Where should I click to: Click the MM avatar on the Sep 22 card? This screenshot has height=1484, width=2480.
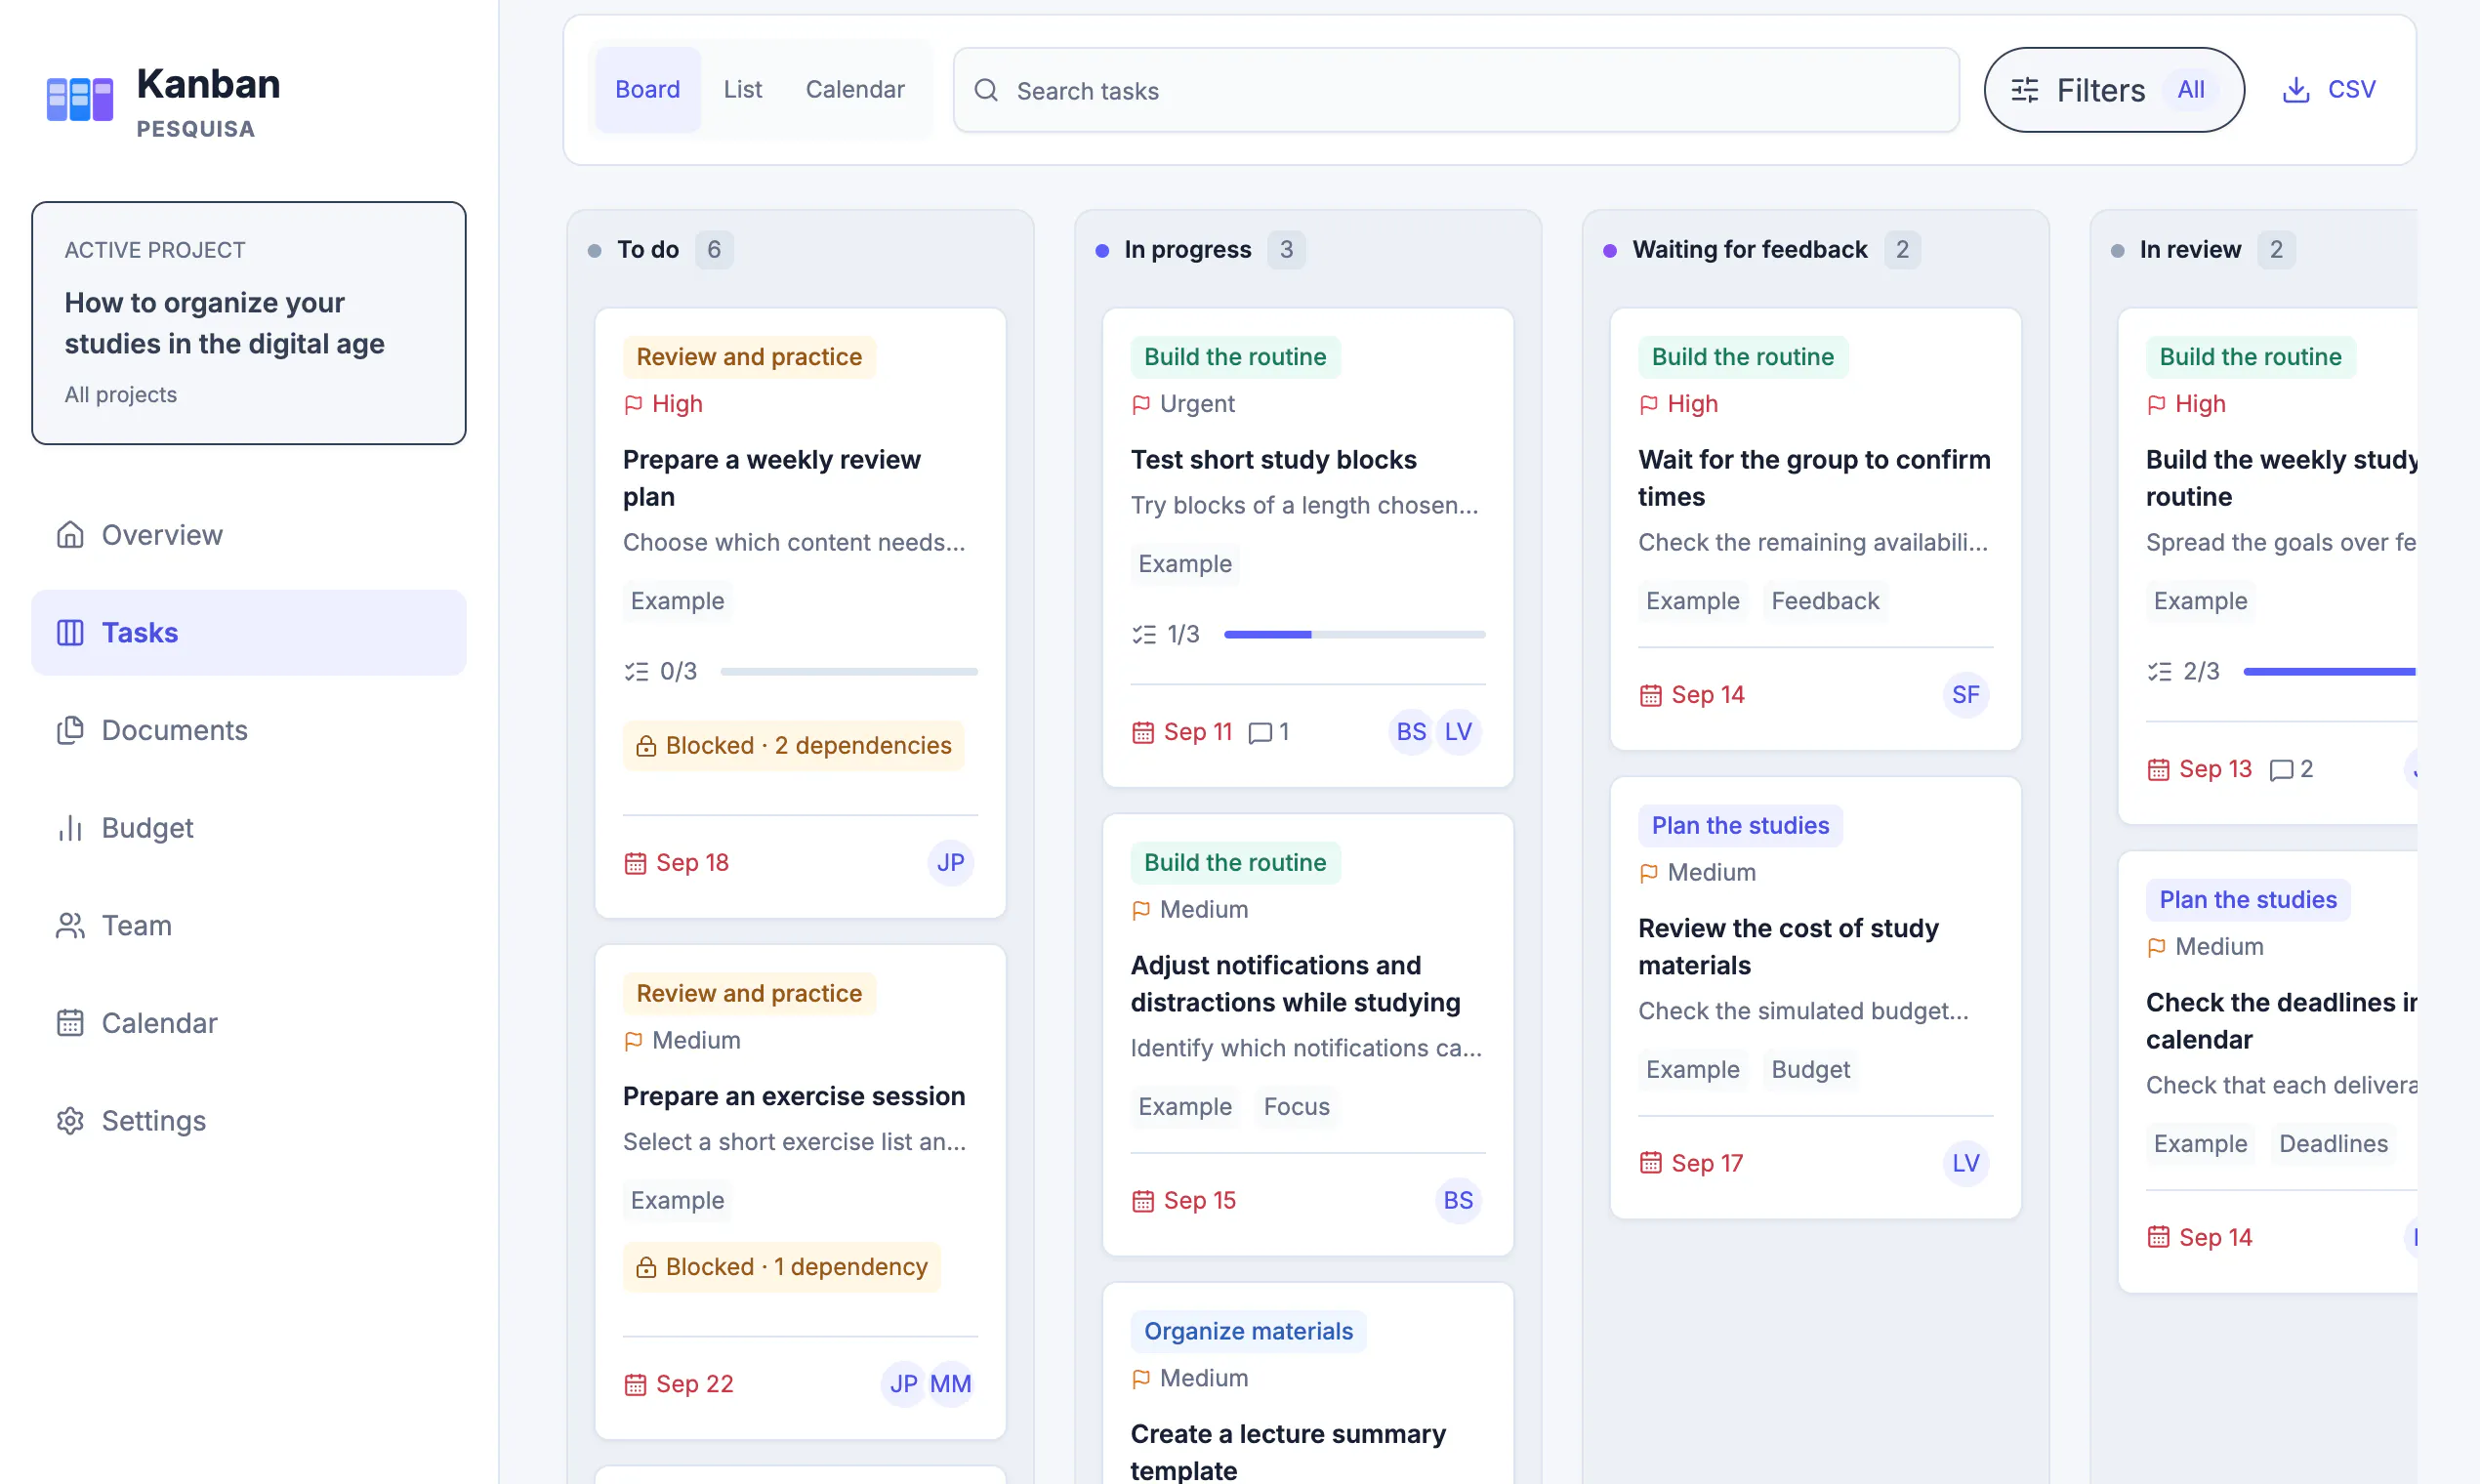point(950,1384)
